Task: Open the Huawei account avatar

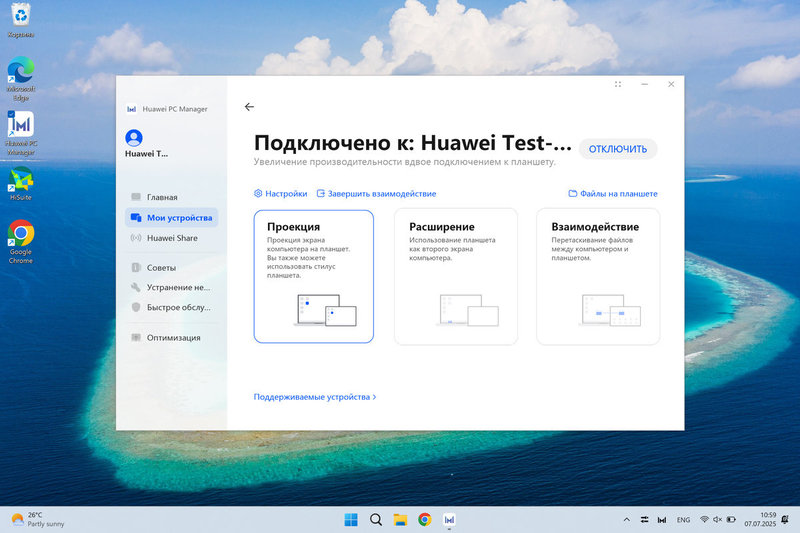Action: click(x=134, y=137)
